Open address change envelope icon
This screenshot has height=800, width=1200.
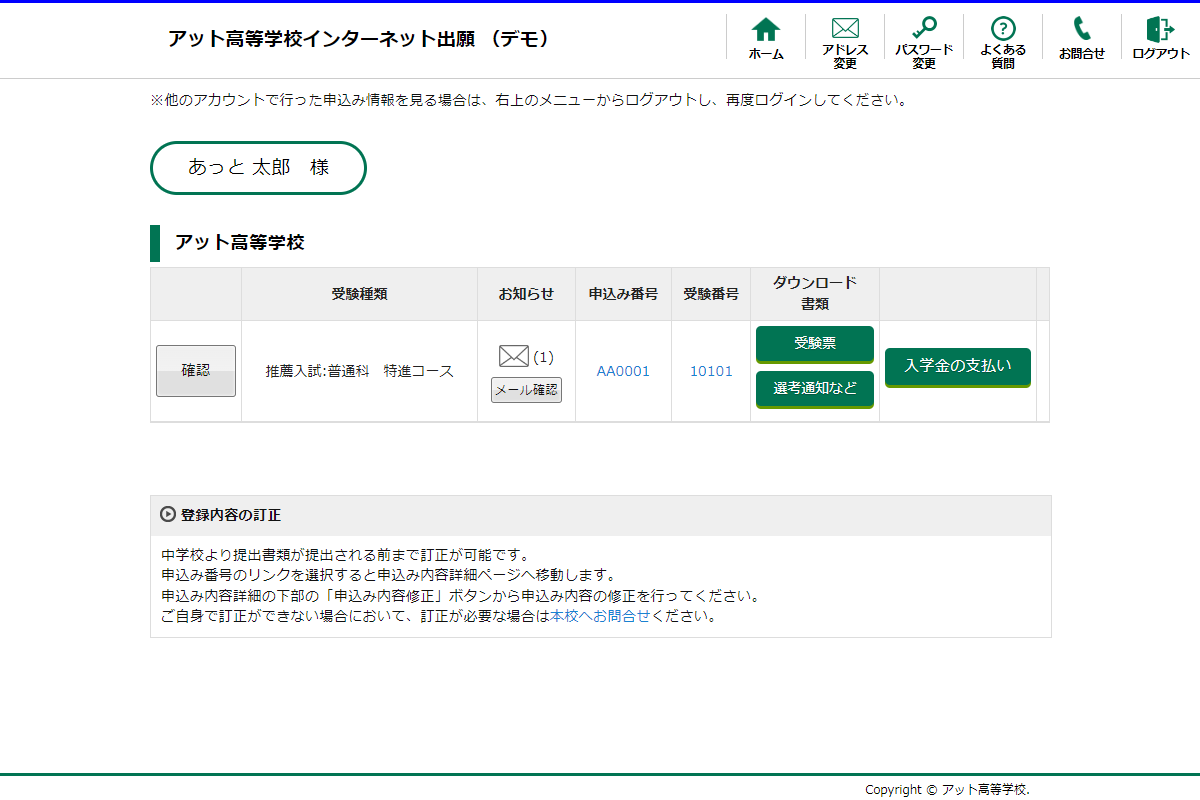click(845, 28)
